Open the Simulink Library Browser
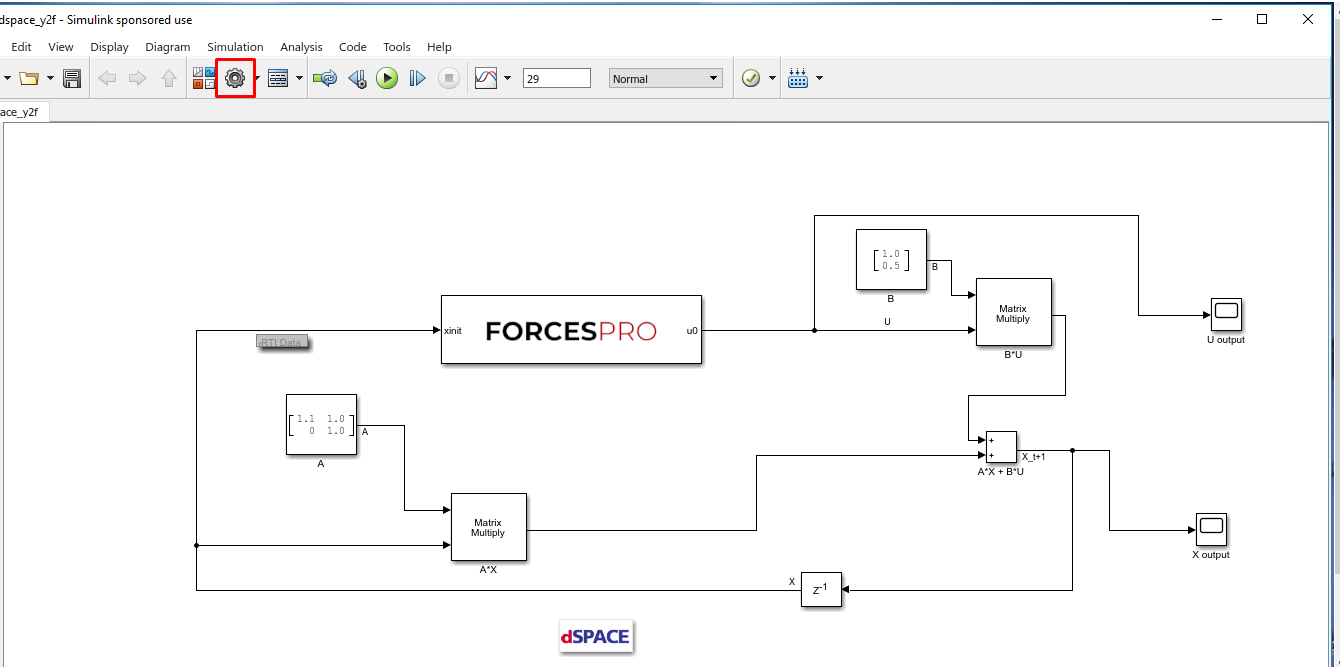The width and height of the screenshot is (1340, 667). click(x=204, y=78)
